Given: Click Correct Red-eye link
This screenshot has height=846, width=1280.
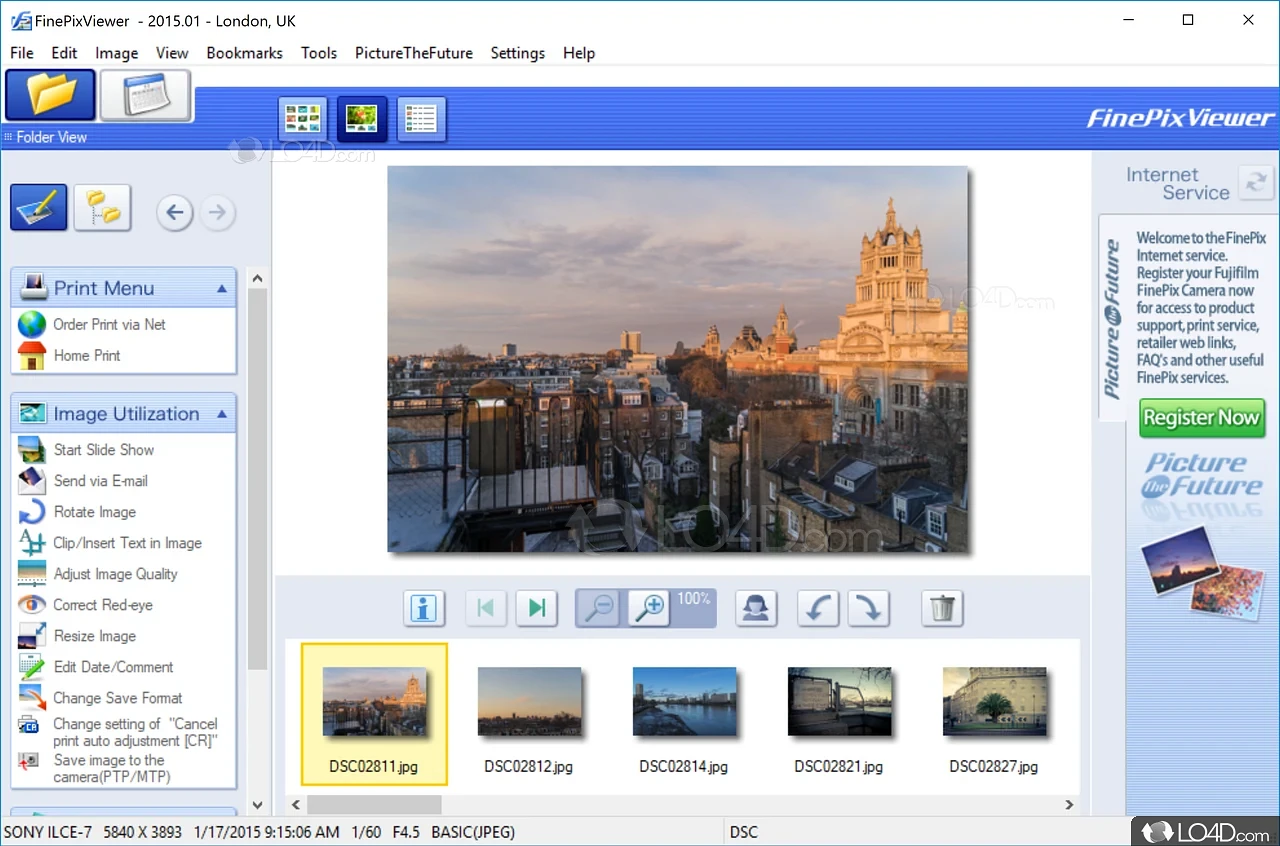Looking at the screenshot, I should coord(103,605).
